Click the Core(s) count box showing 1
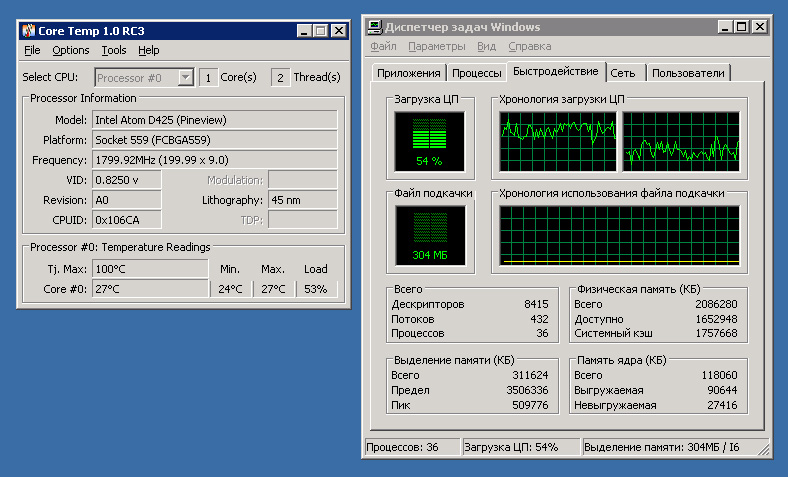The width and height of the screenshot is (788, 477). tap(208, 78)
